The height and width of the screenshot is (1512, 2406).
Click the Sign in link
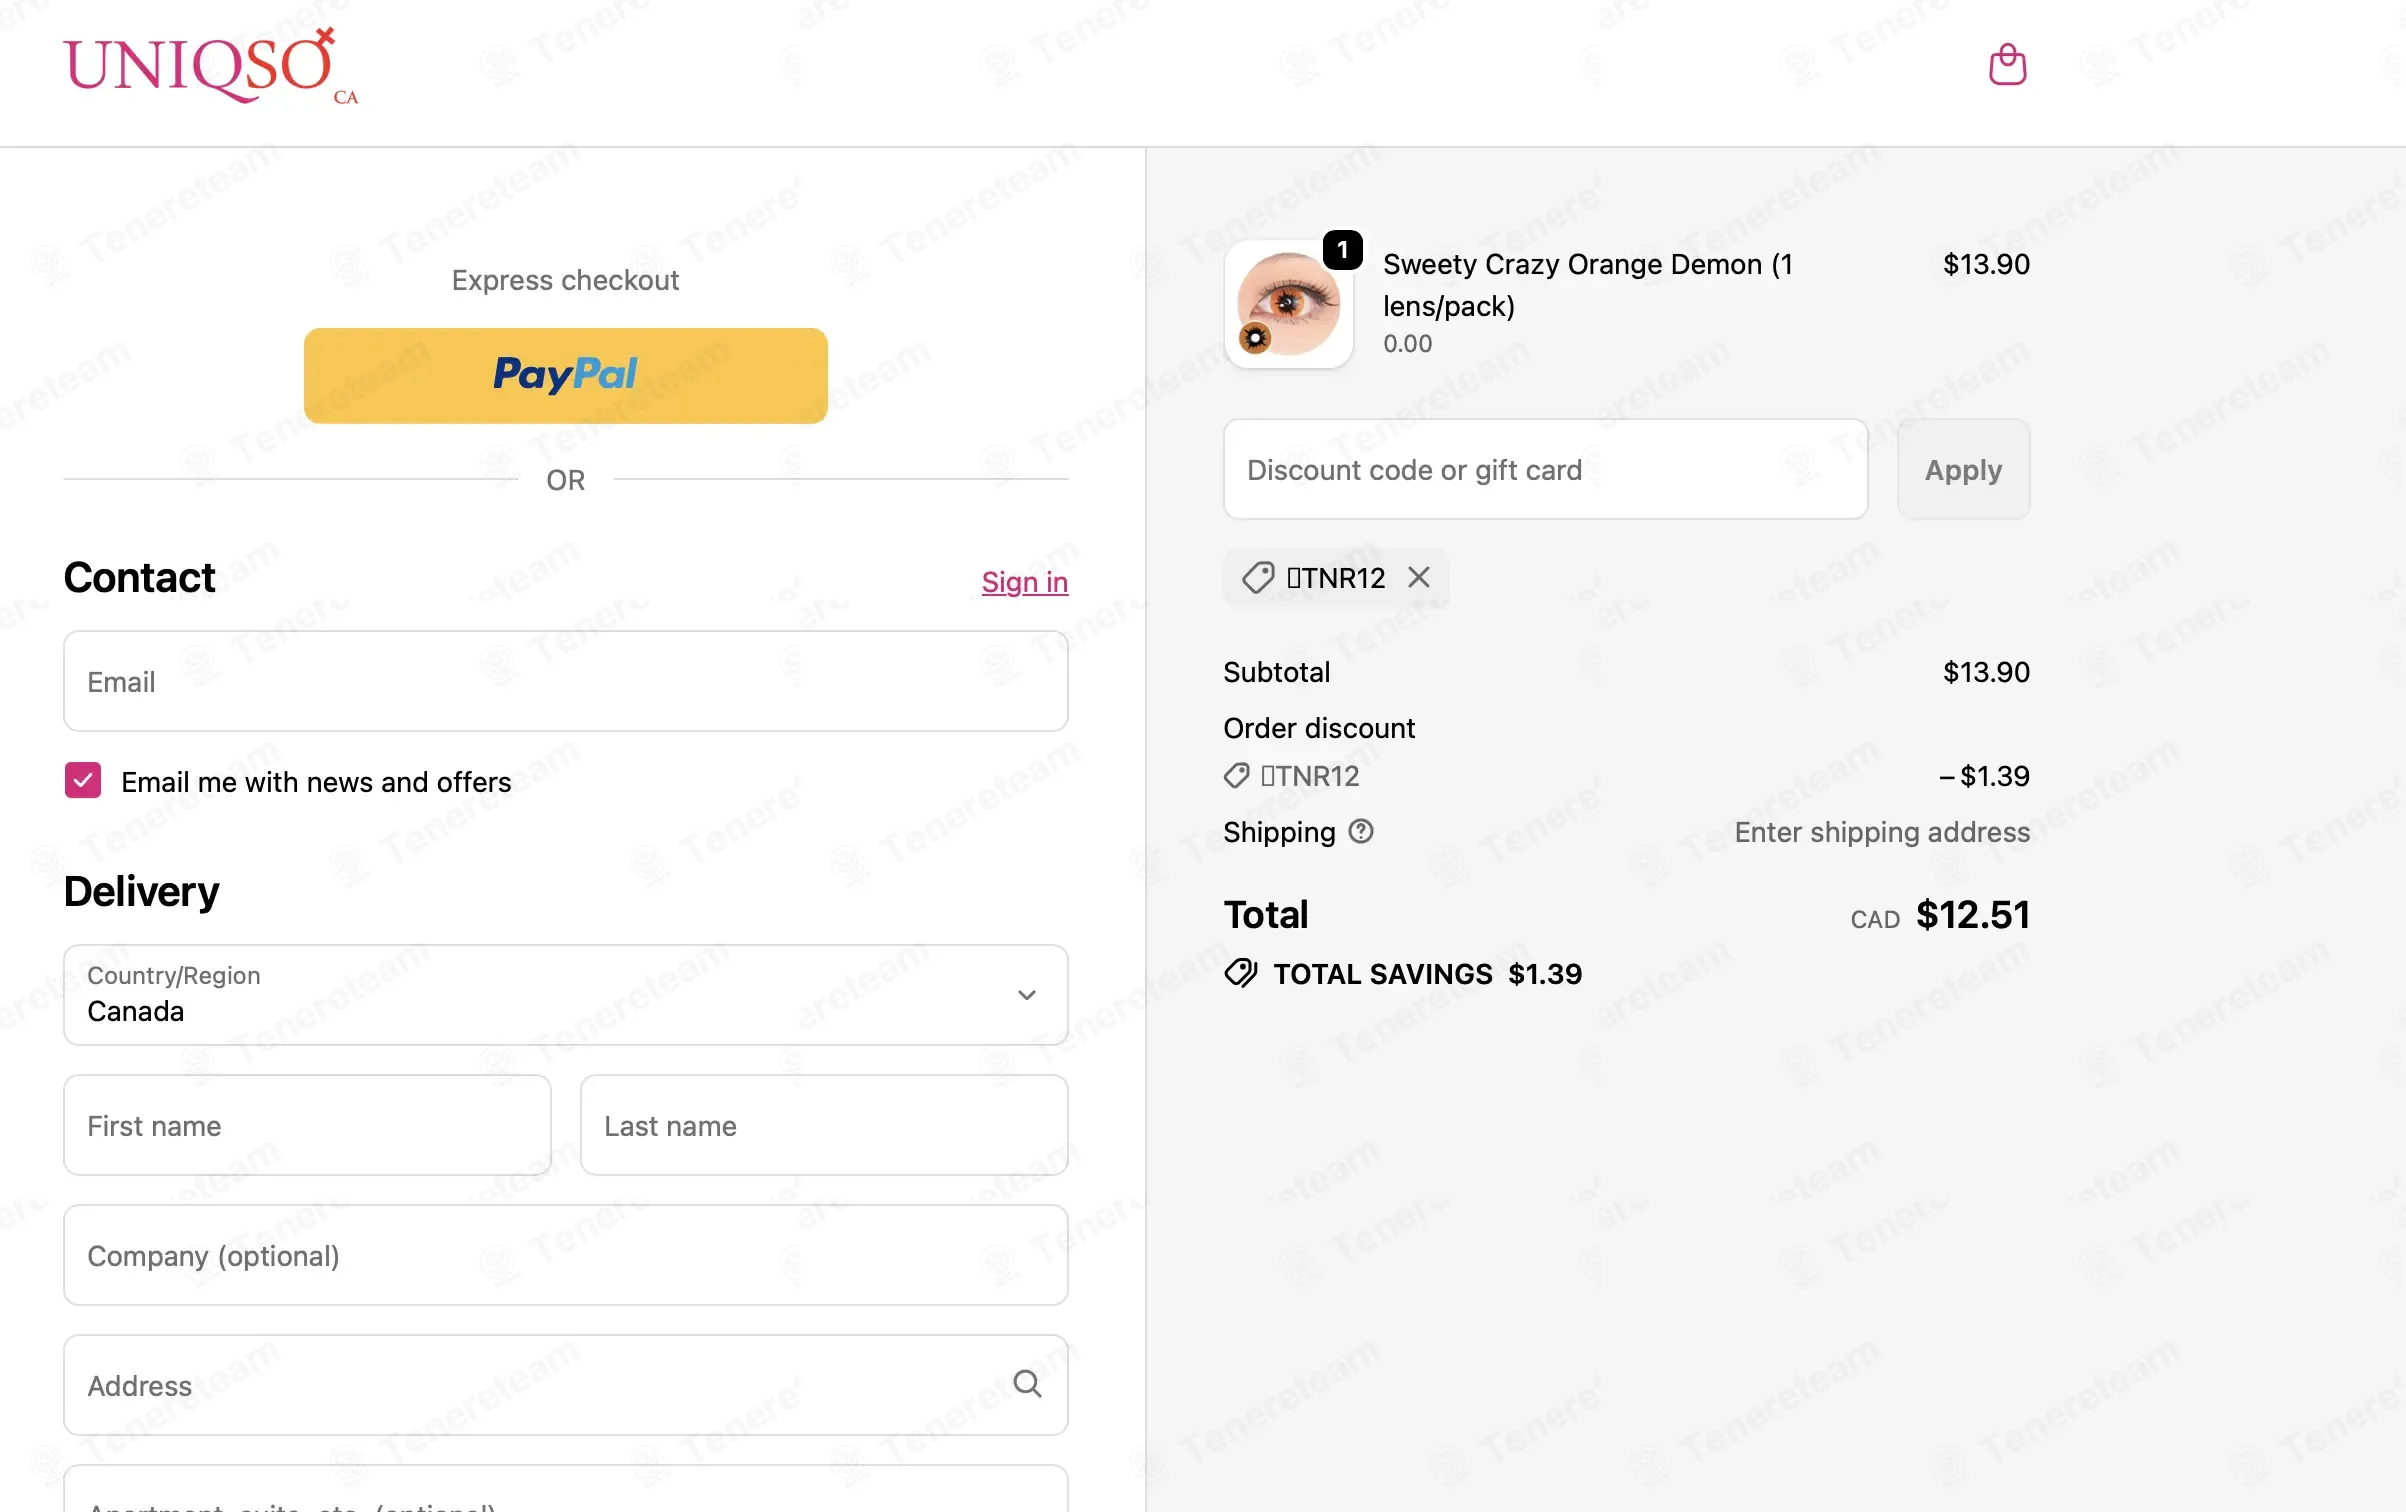point(1024,582)
